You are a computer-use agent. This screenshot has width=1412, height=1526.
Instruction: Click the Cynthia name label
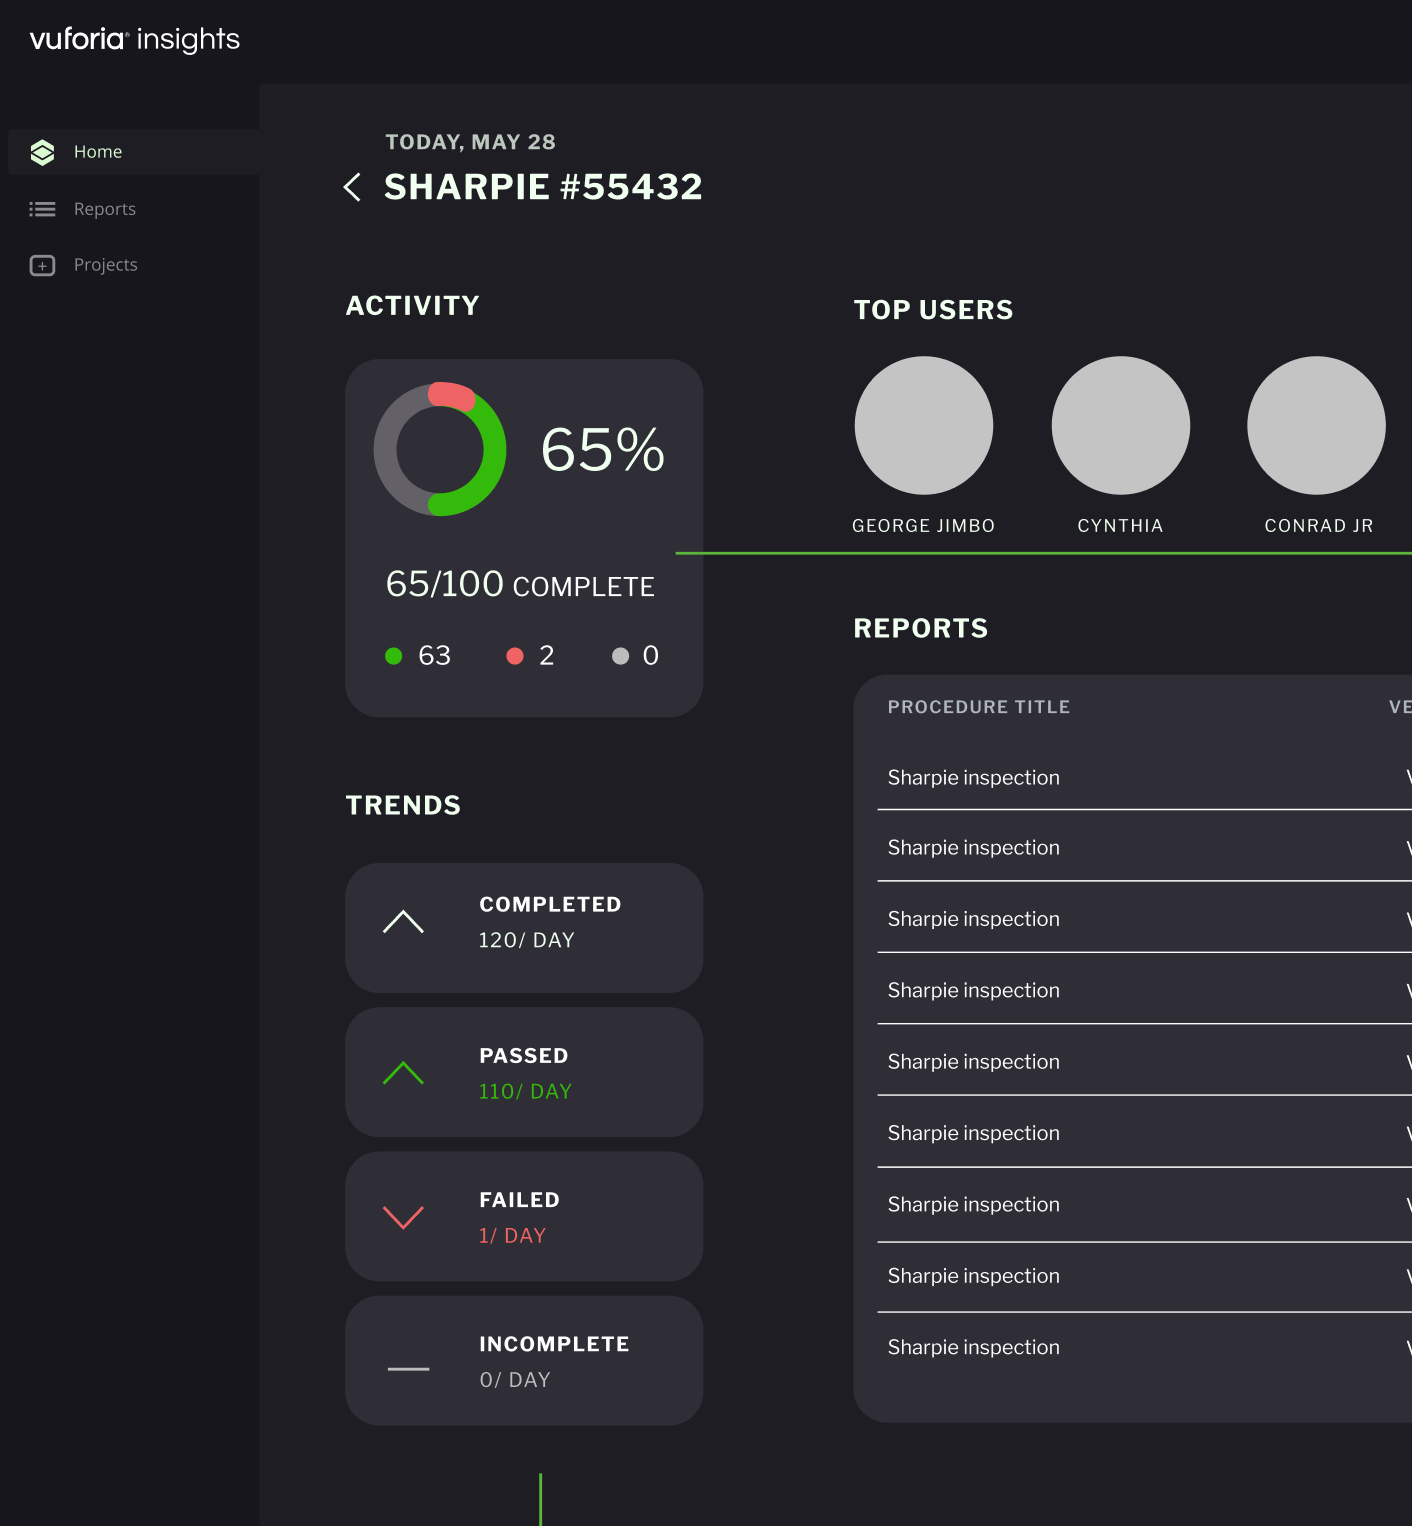click(x=1121, y=526)
